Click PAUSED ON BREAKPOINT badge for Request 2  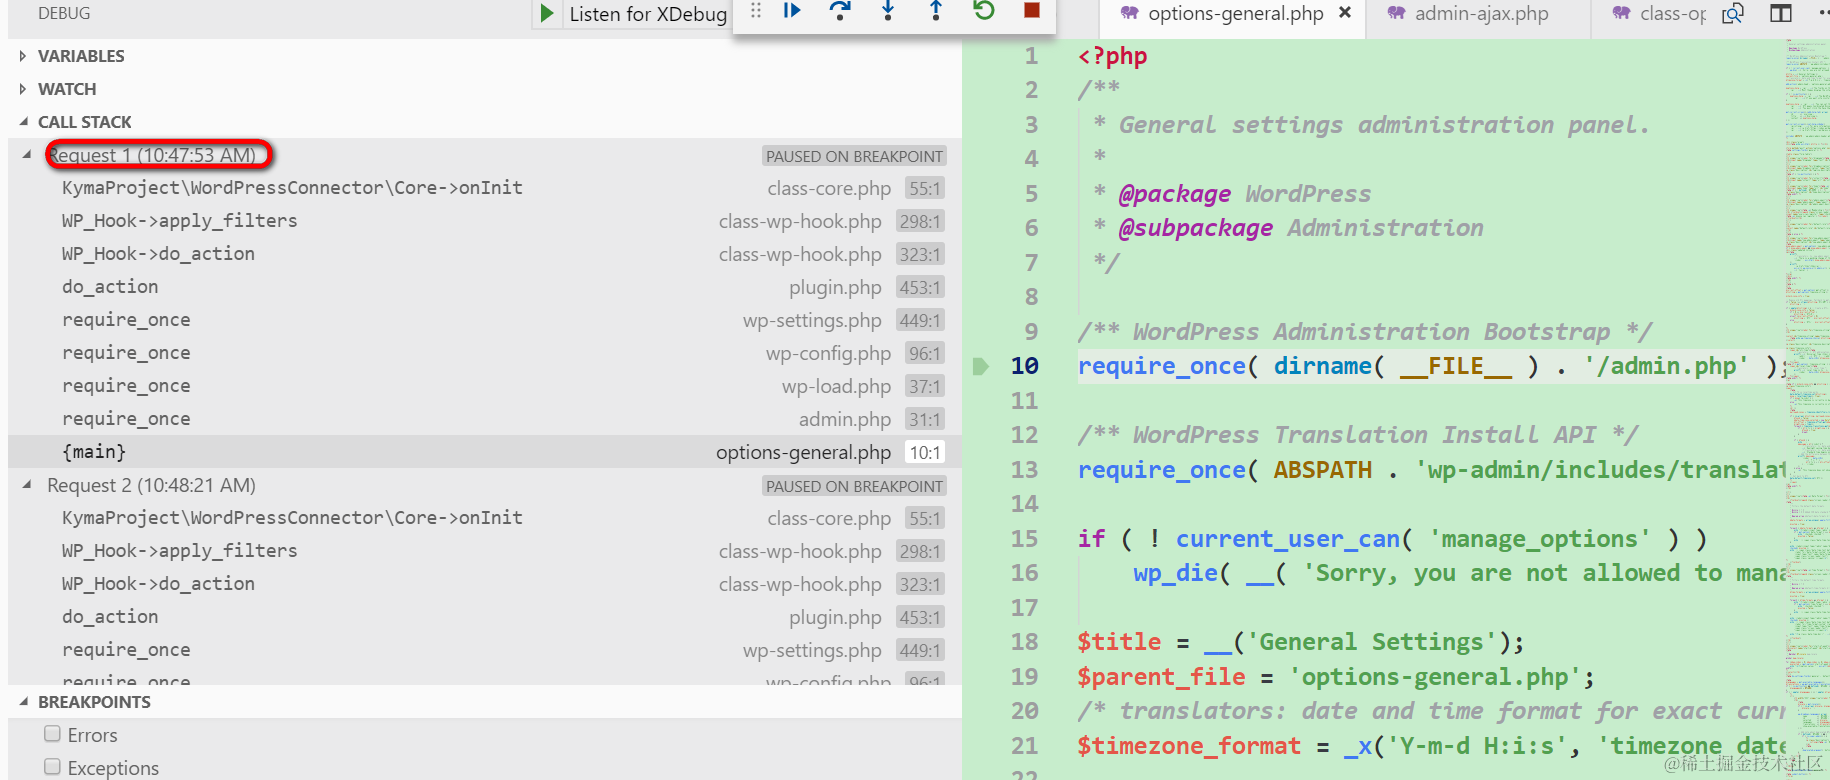click(854, 486)
